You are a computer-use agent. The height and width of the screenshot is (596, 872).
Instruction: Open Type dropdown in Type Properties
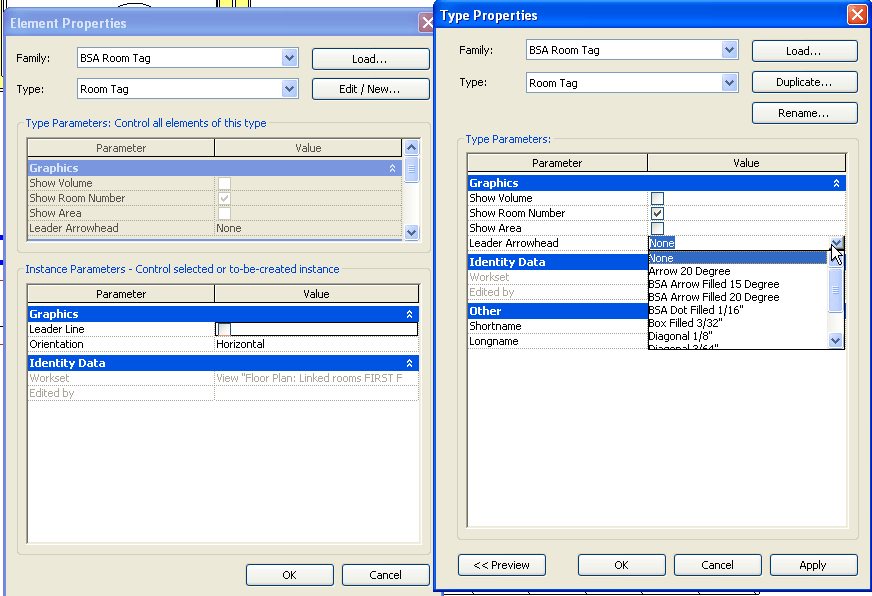tap(729, 83)
